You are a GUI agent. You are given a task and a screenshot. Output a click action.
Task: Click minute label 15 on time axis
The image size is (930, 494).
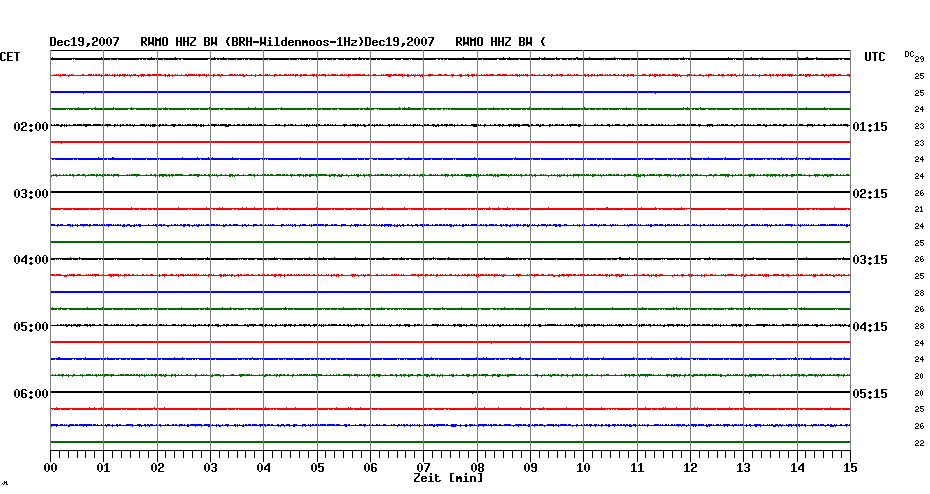850,468
